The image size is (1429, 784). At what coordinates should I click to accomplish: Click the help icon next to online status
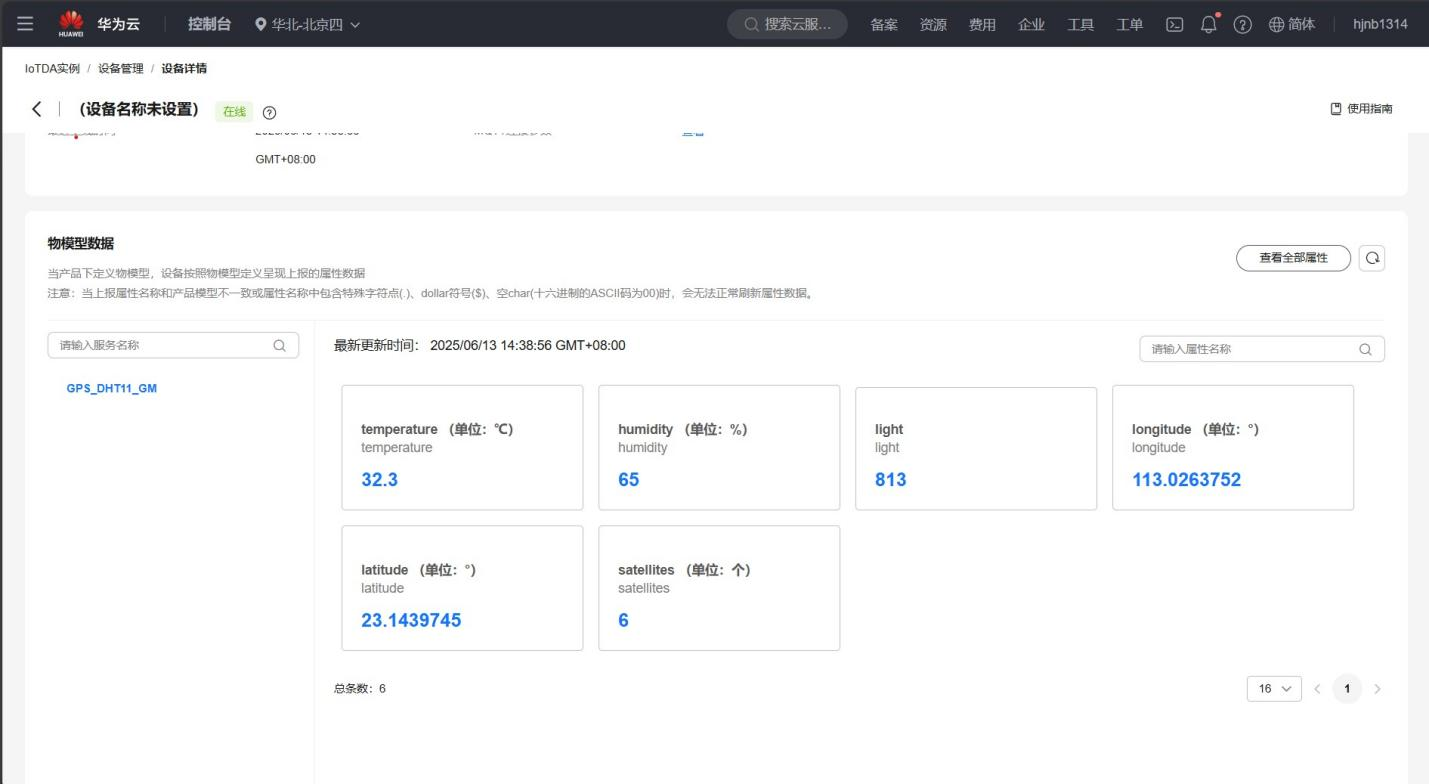coord(269,112)
